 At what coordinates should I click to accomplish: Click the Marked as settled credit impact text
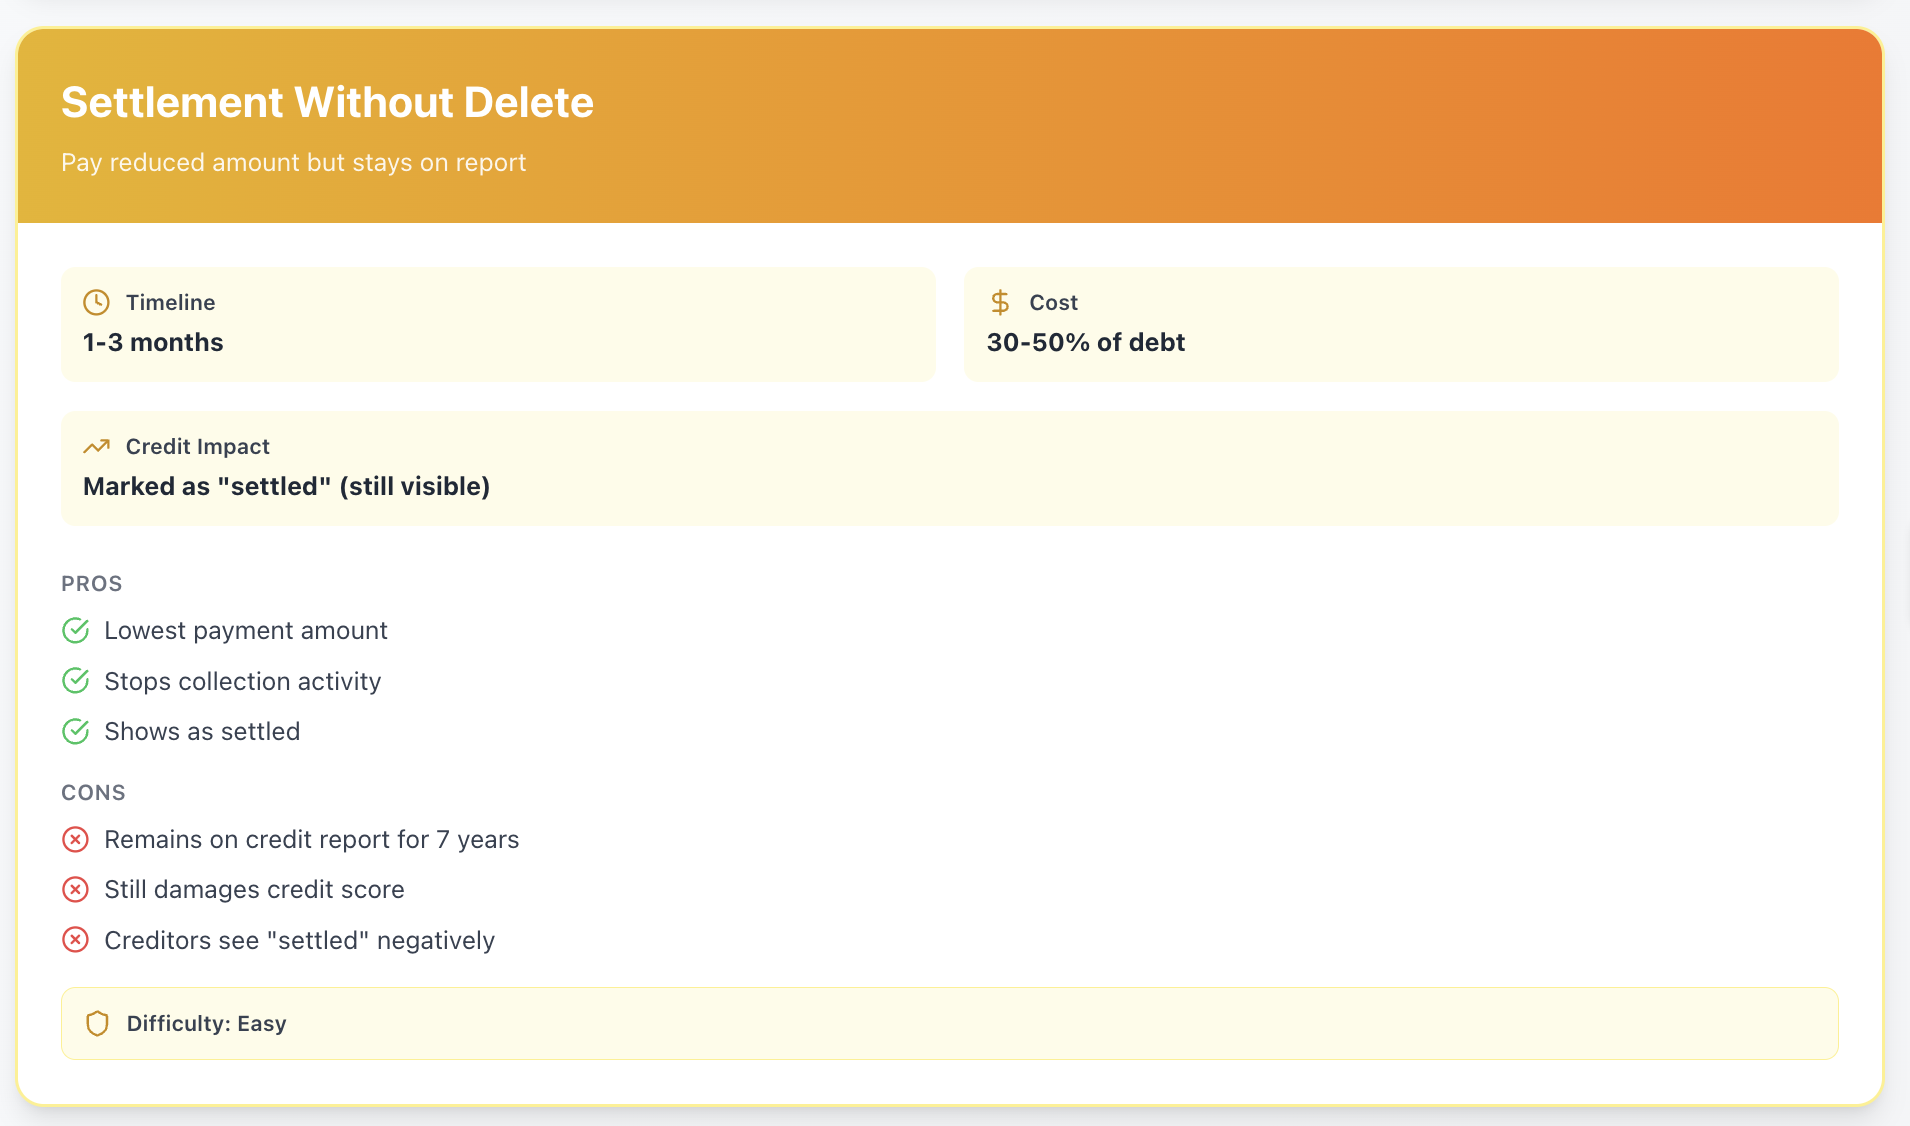tap(287, 486)
